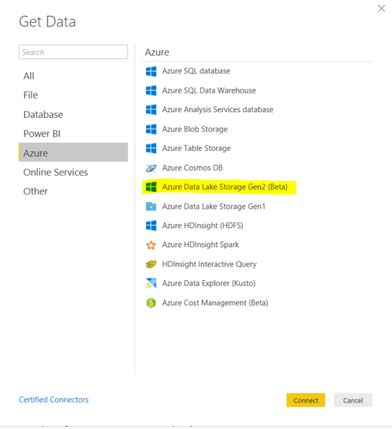392x429 pixels.
Task: Choose Azure Table Storage text
Action: tap(196, 148)
